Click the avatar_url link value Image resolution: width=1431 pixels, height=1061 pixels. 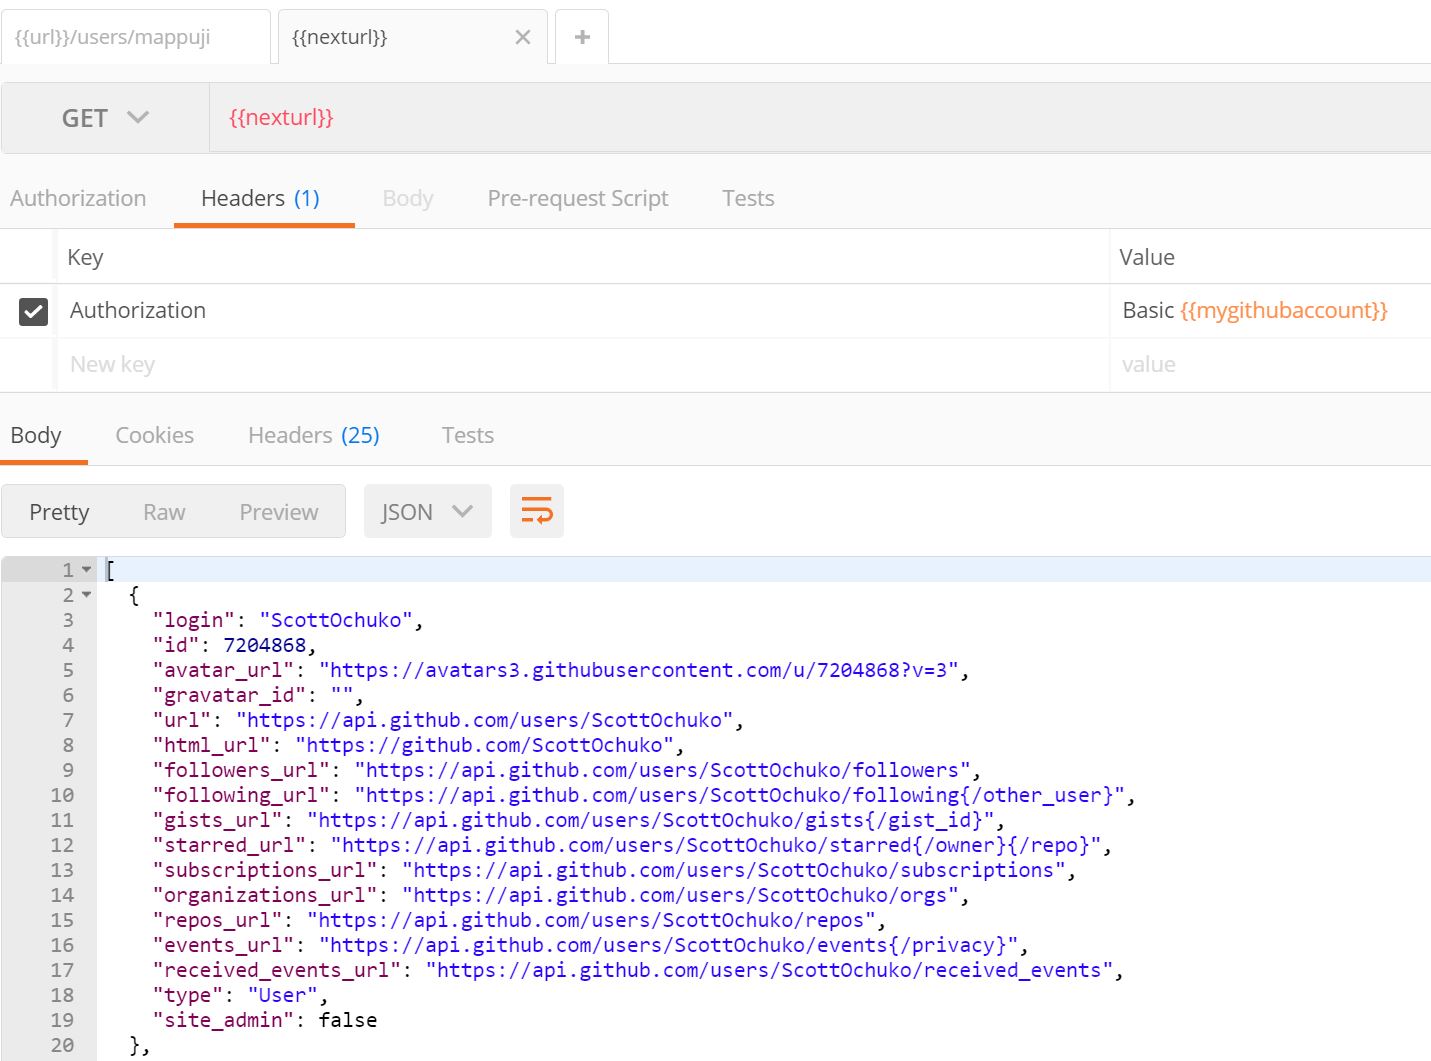point(639,670)
